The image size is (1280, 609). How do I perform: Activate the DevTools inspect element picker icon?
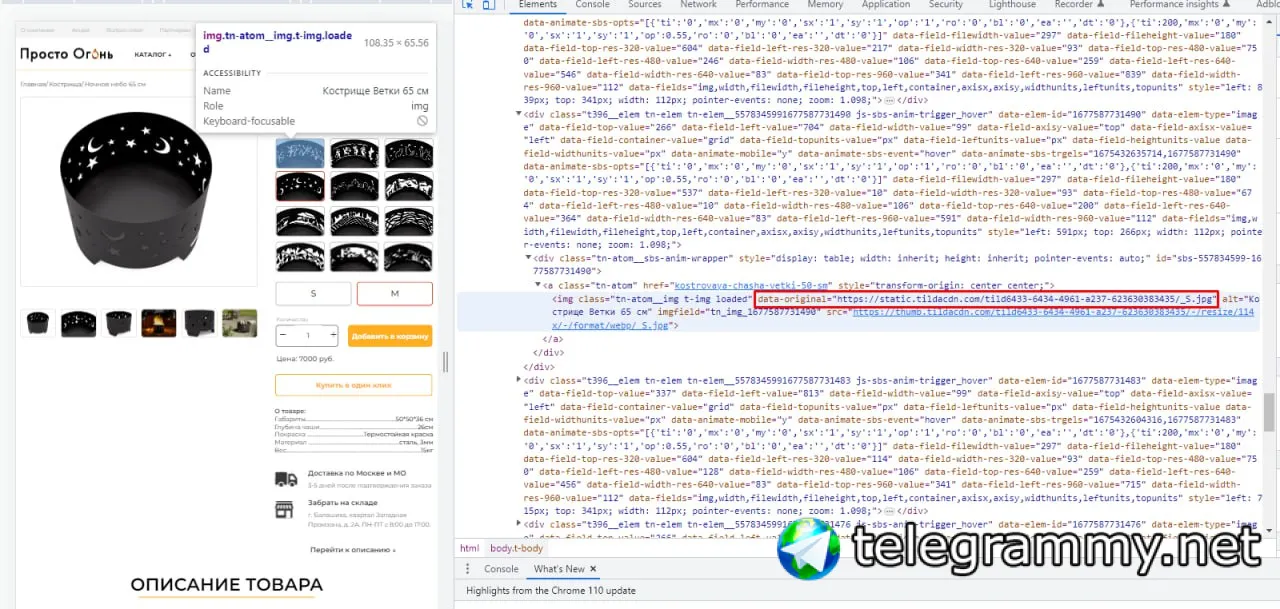click(x=469, y=5)
